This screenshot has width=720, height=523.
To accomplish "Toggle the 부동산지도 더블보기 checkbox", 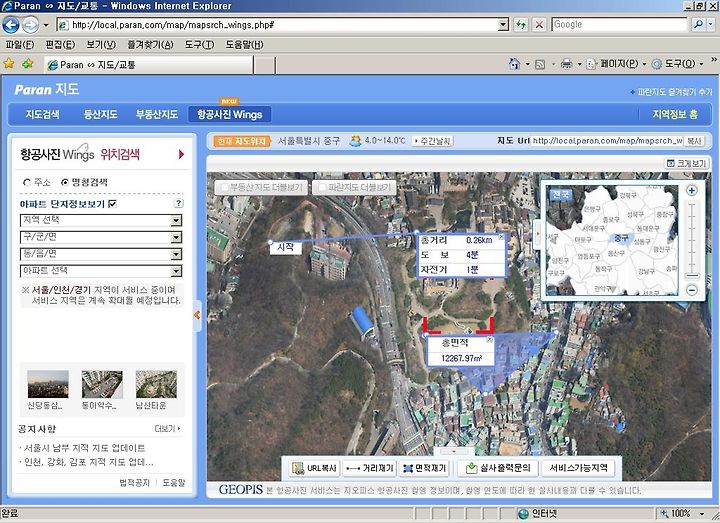I will click(x=225, y=187).
